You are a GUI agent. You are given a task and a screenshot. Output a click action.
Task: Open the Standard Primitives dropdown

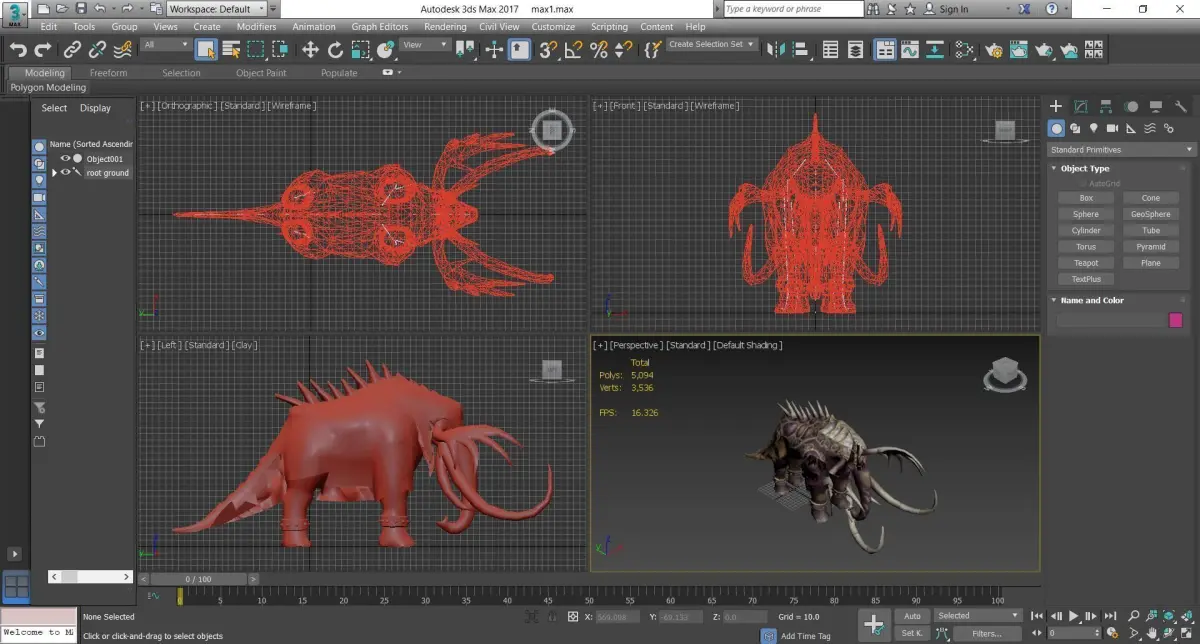click(x=1121, y=150)
